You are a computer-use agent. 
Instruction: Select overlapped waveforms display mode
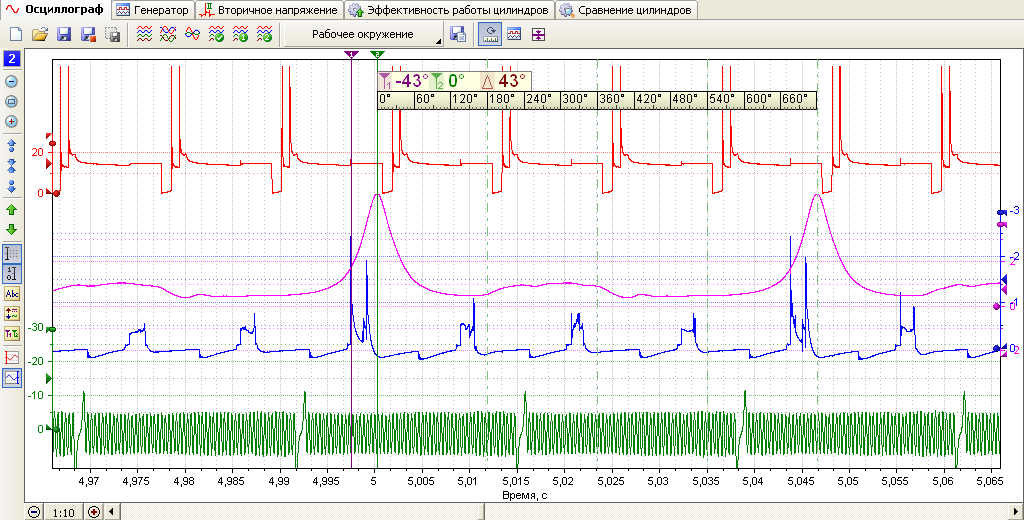[193, 35]
